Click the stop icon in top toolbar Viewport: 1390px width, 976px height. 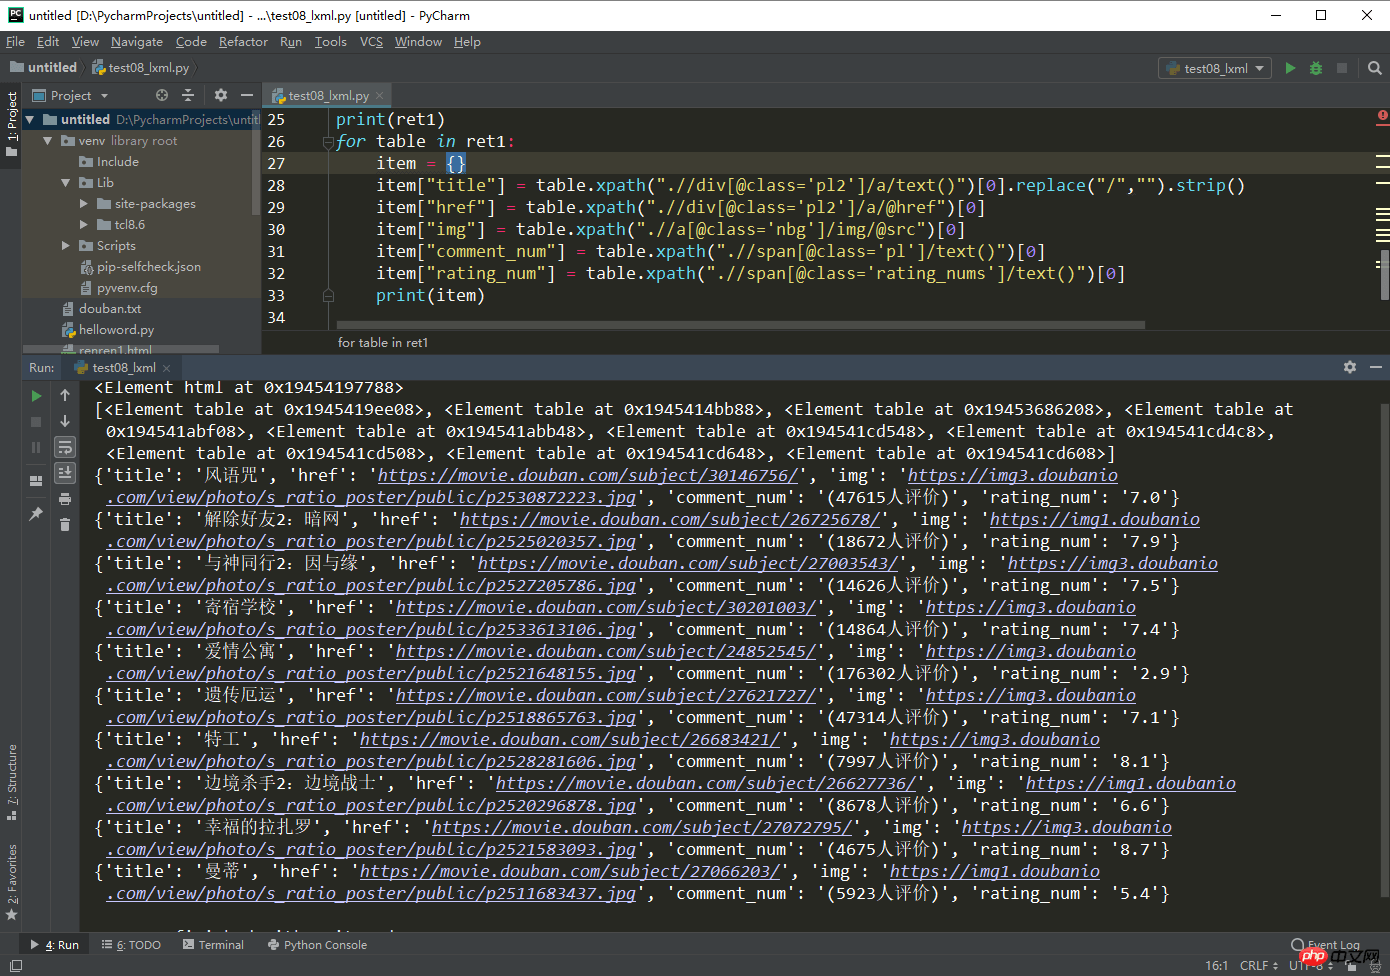tap(1342, 68)
